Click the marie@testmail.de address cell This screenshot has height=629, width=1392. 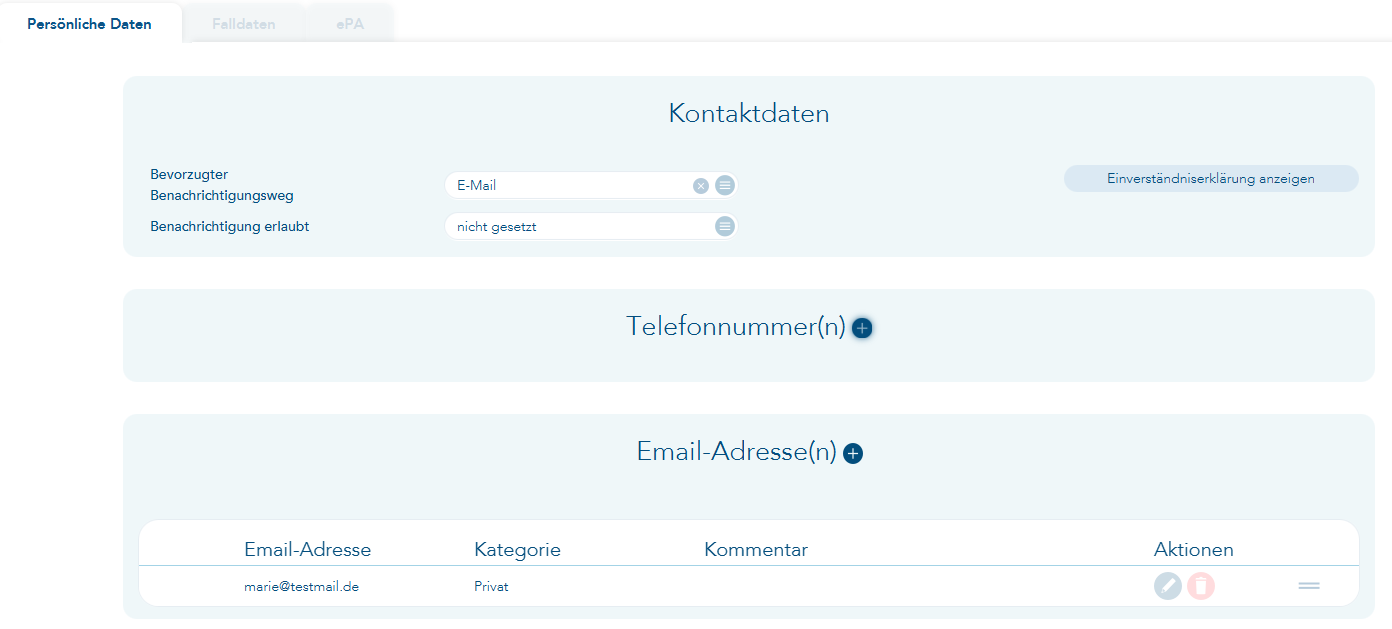(x=301, y=587)
